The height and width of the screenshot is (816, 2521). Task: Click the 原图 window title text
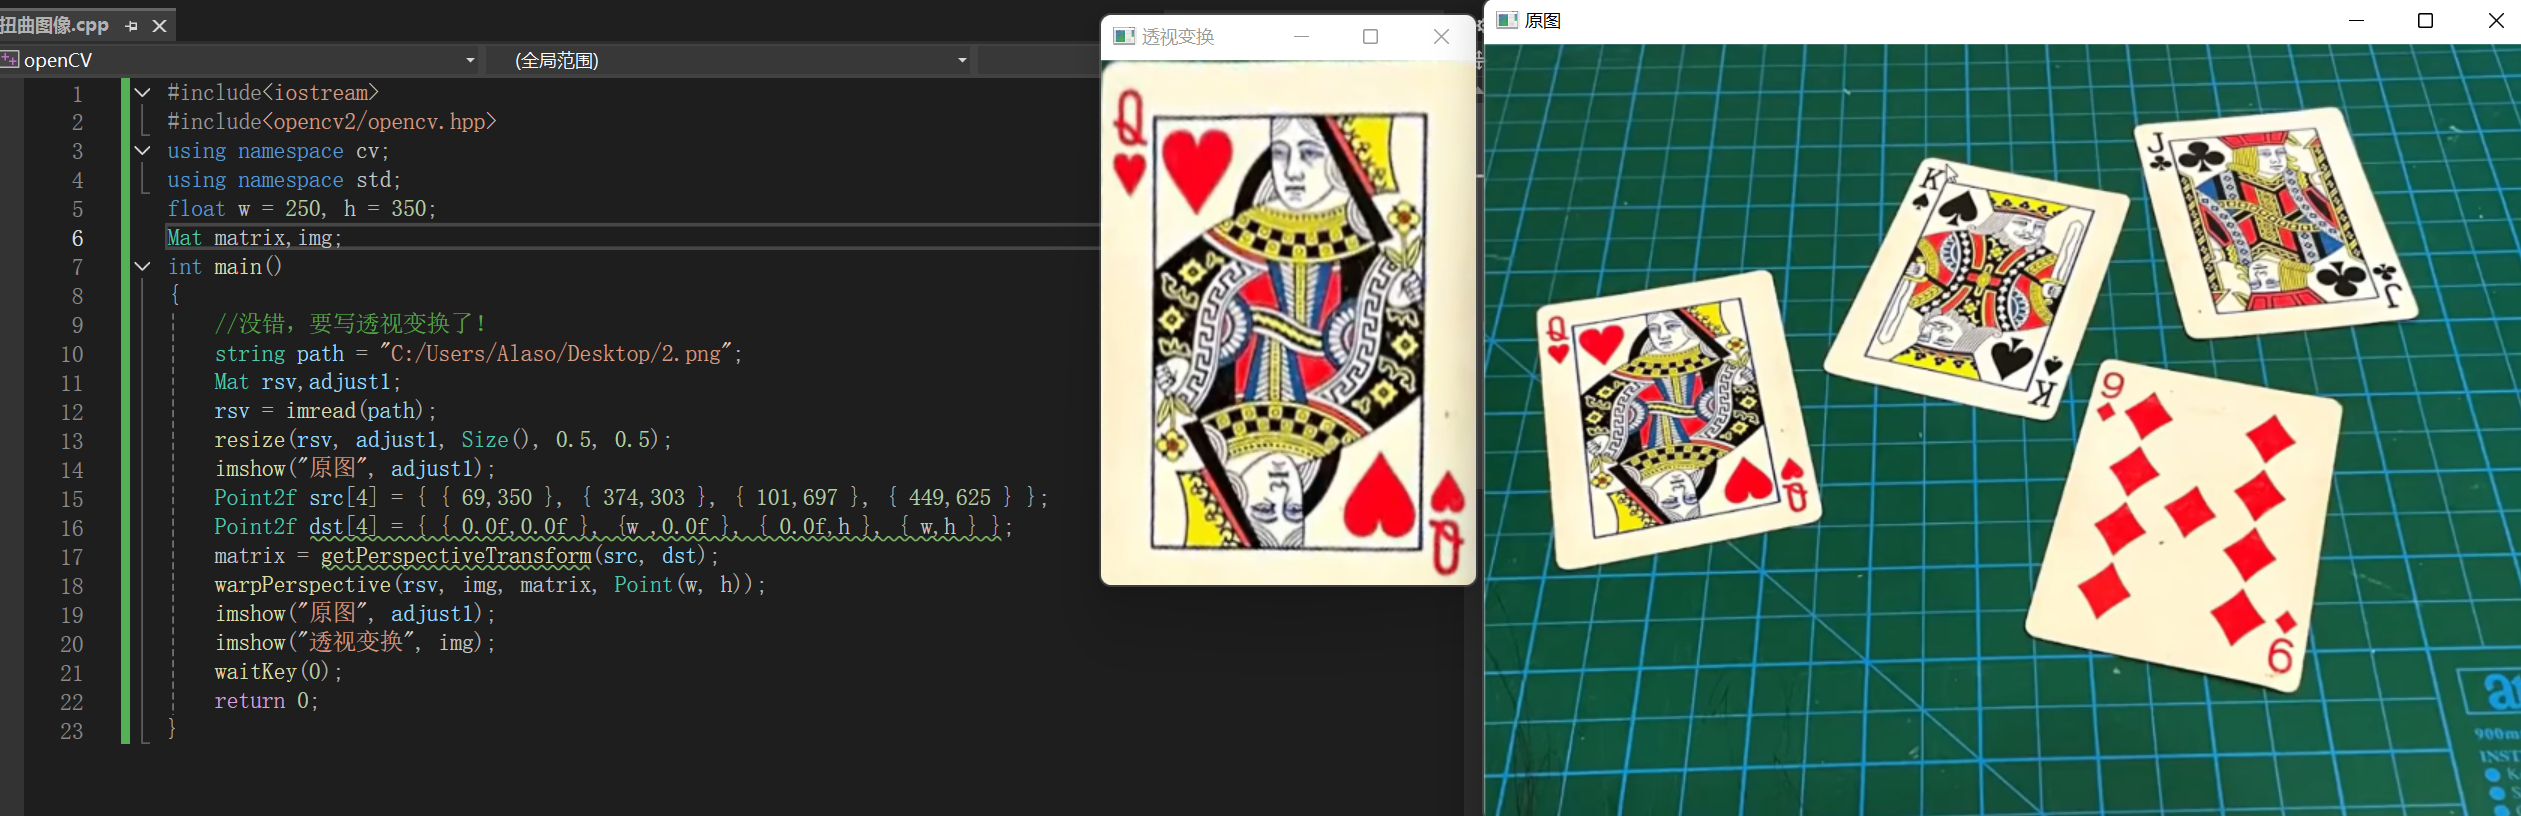[x=1542, y=20]
